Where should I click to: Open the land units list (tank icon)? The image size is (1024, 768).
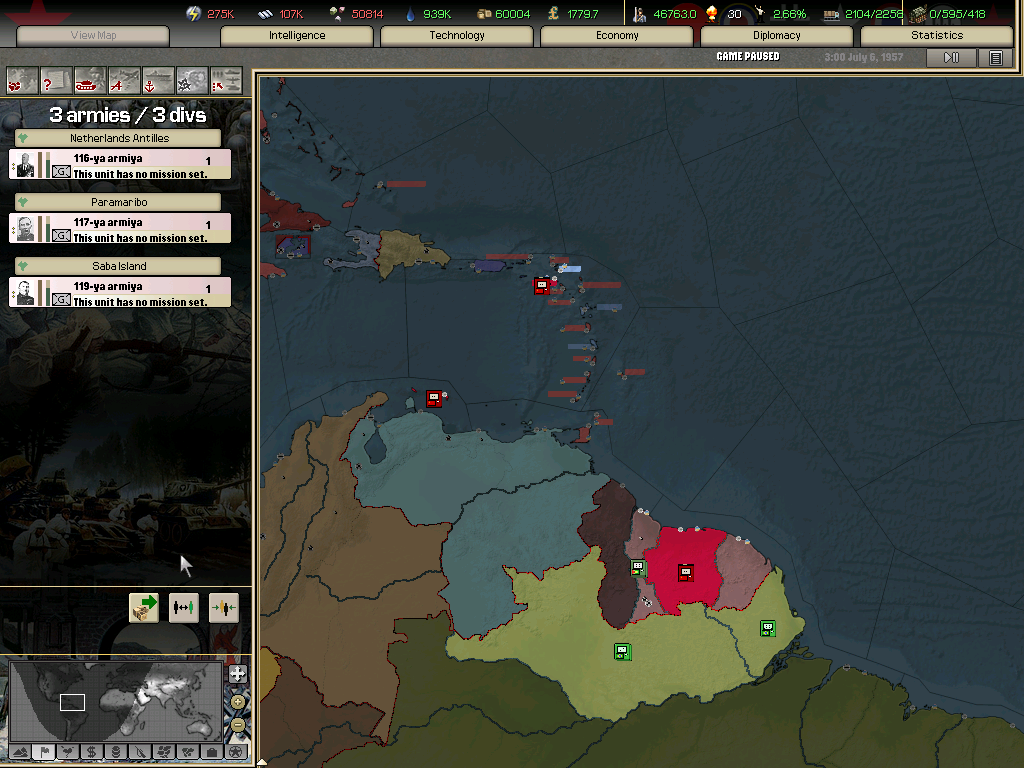(x=90, y=80)
